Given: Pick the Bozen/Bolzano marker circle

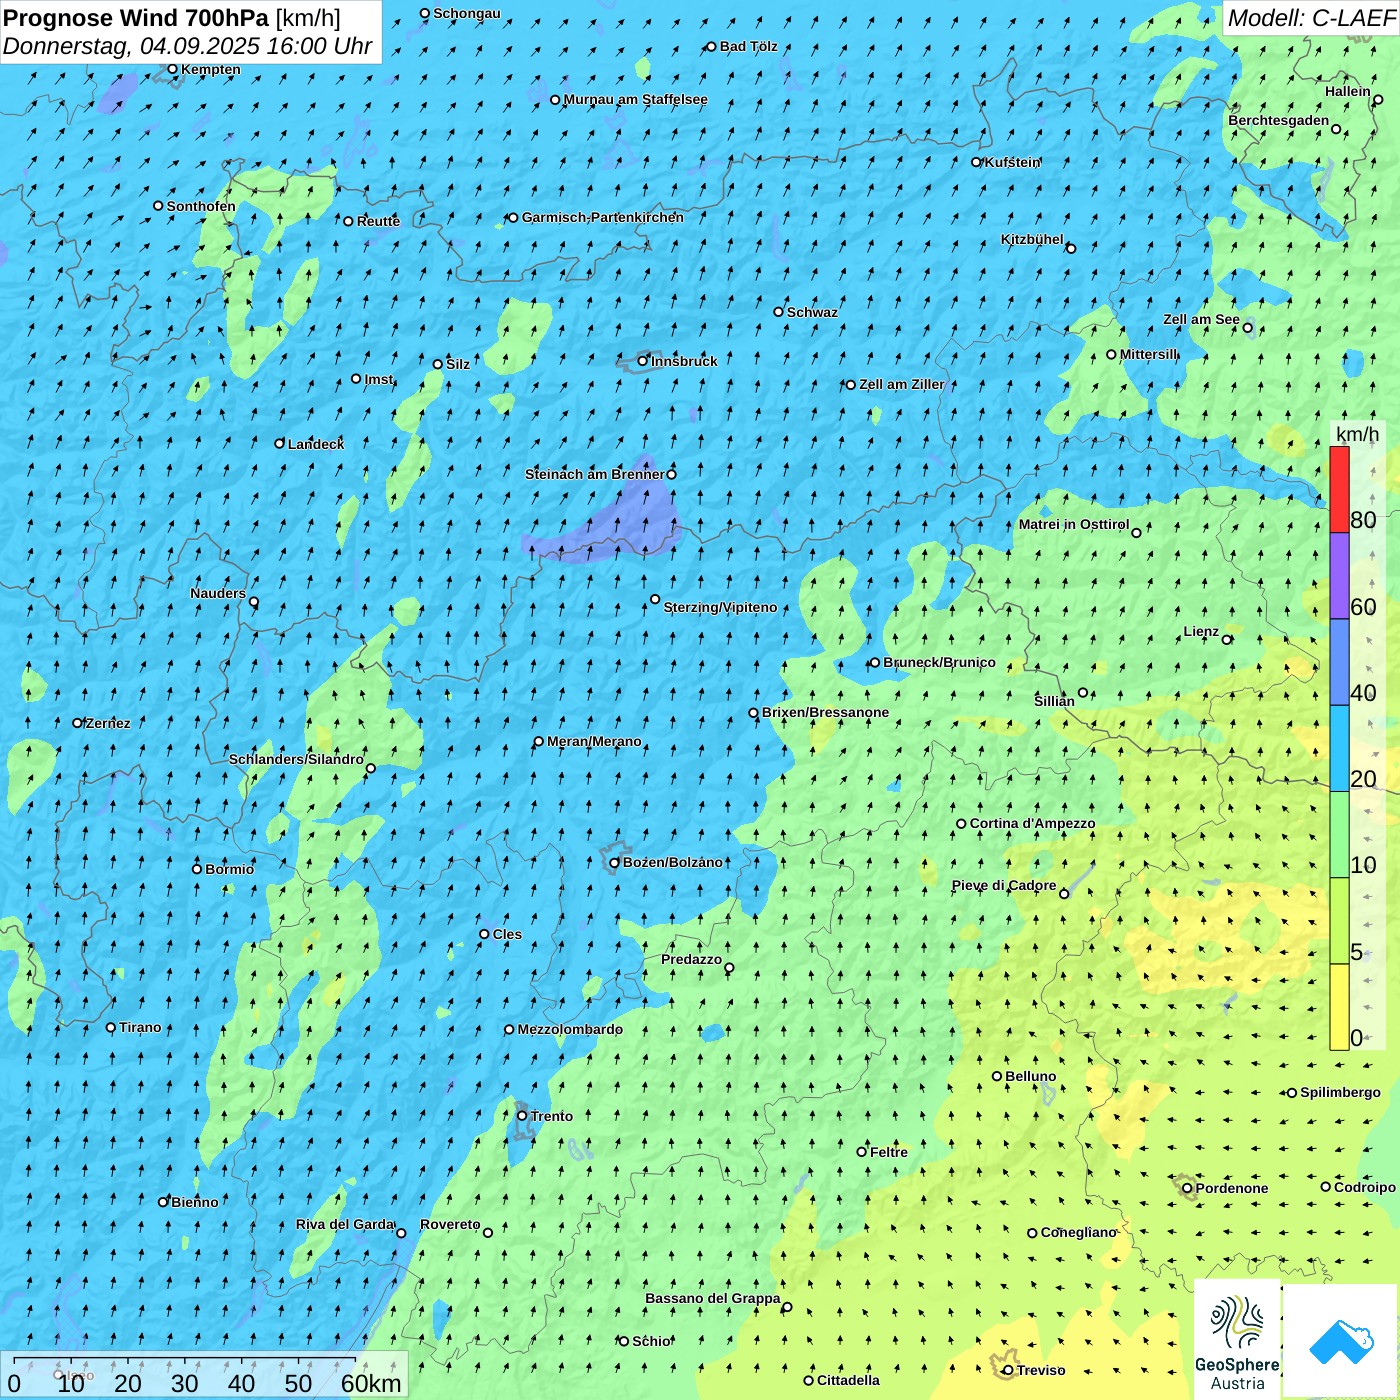Looking at the screenshot, I should tap(615, 863).
